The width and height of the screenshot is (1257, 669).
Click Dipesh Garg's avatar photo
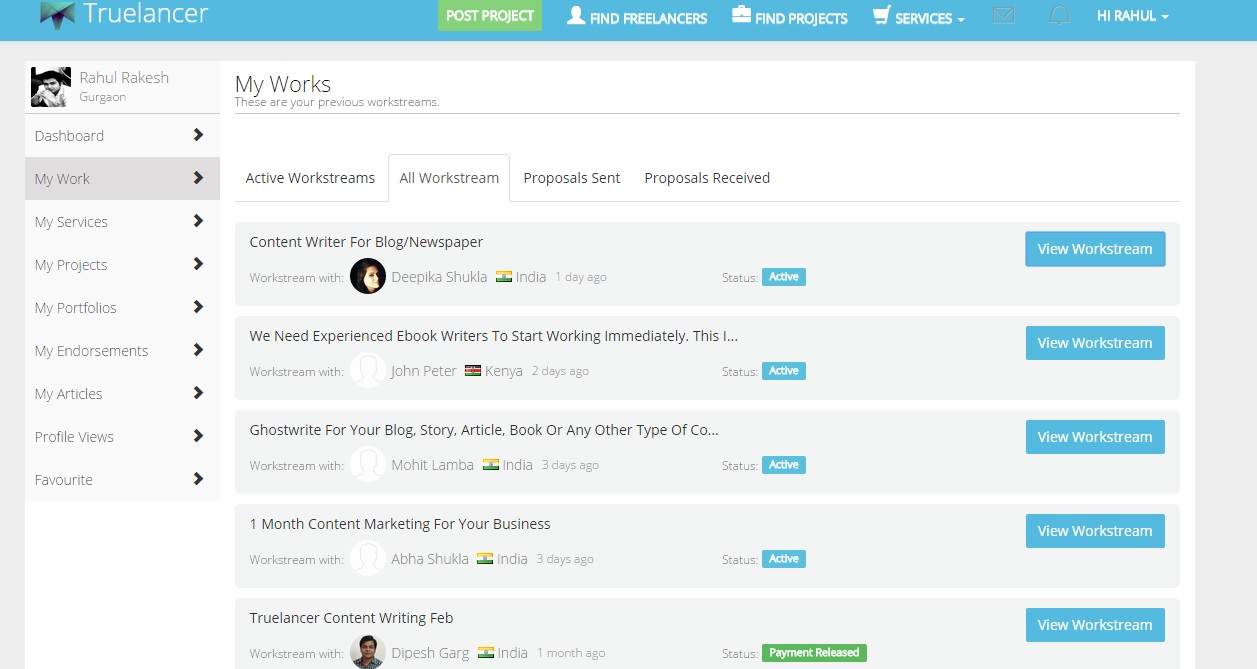coord(368,652)
